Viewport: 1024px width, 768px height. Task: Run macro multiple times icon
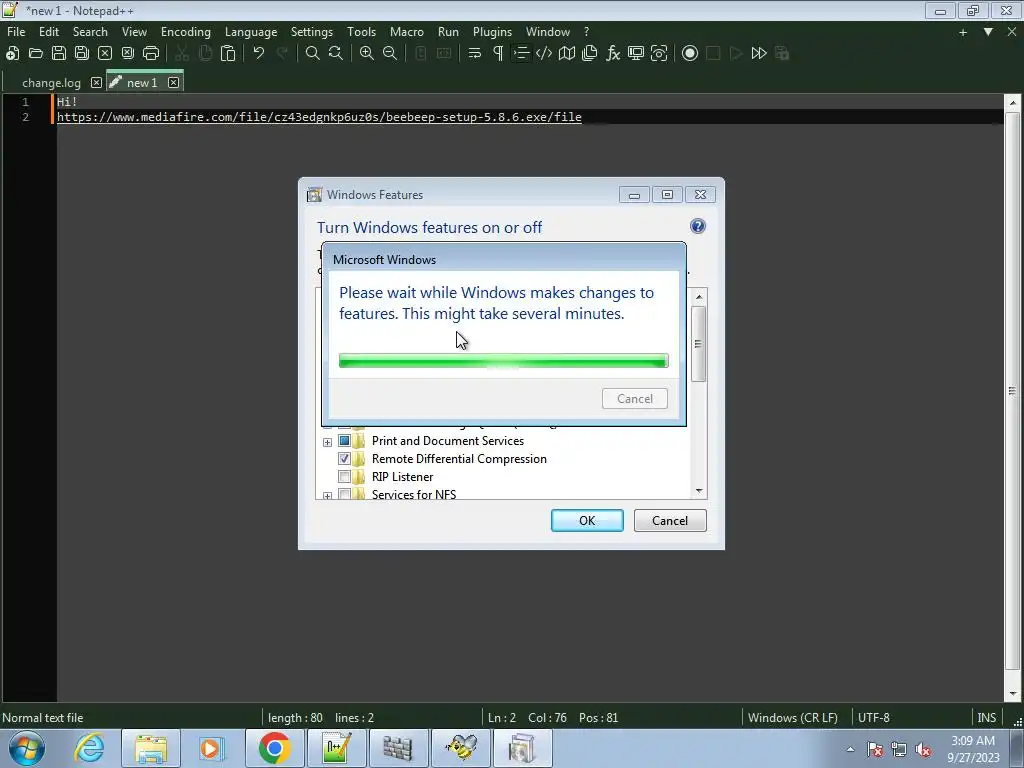click(759, 54)
